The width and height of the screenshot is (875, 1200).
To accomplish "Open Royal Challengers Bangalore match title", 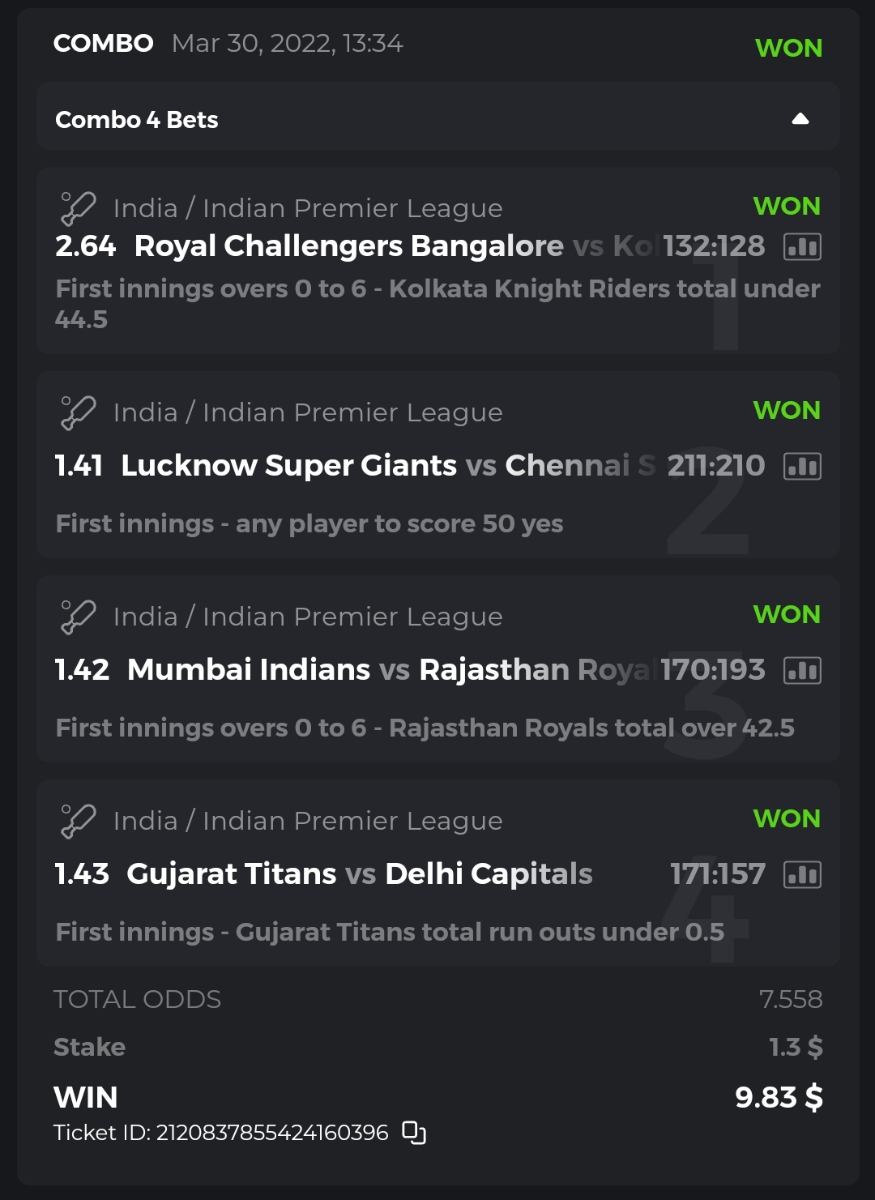I will pos(349,246).
